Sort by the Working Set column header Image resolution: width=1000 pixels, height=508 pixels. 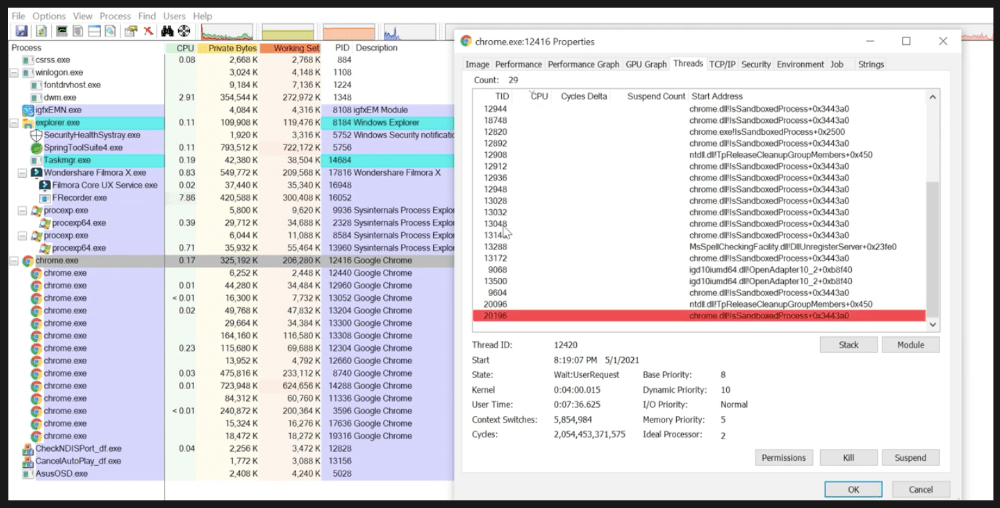(x=291, y=48)
